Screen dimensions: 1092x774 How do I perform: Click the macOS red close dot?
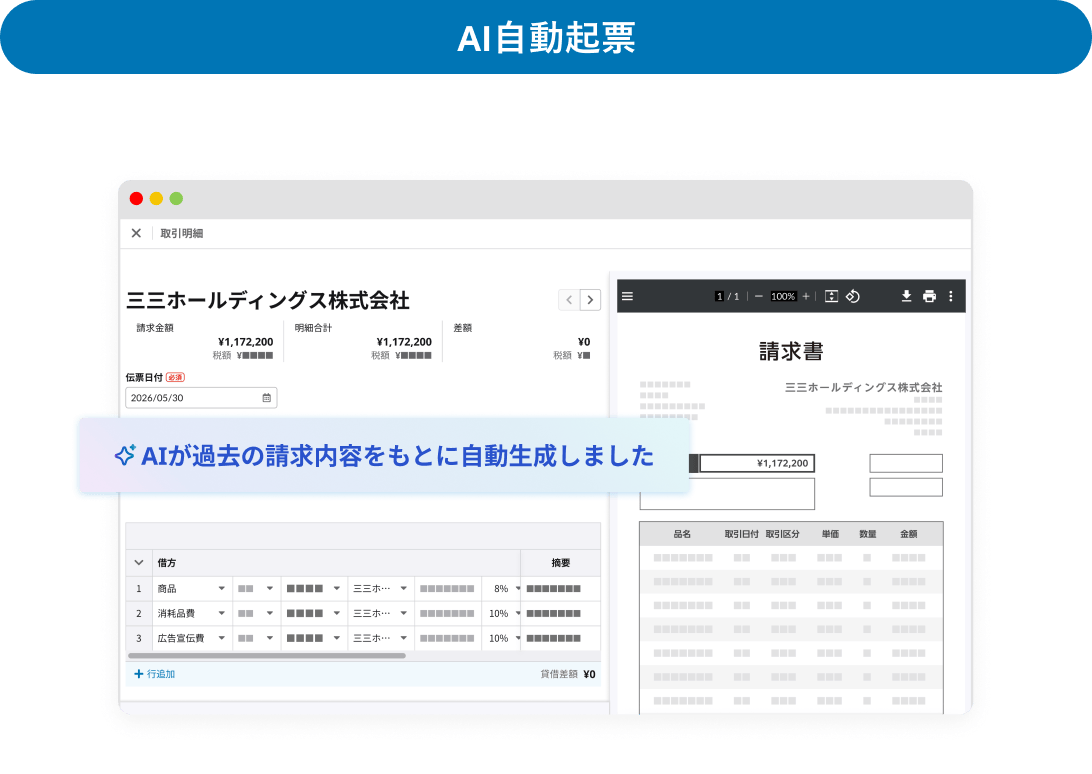pyautogui.click(x=136, y=199)
